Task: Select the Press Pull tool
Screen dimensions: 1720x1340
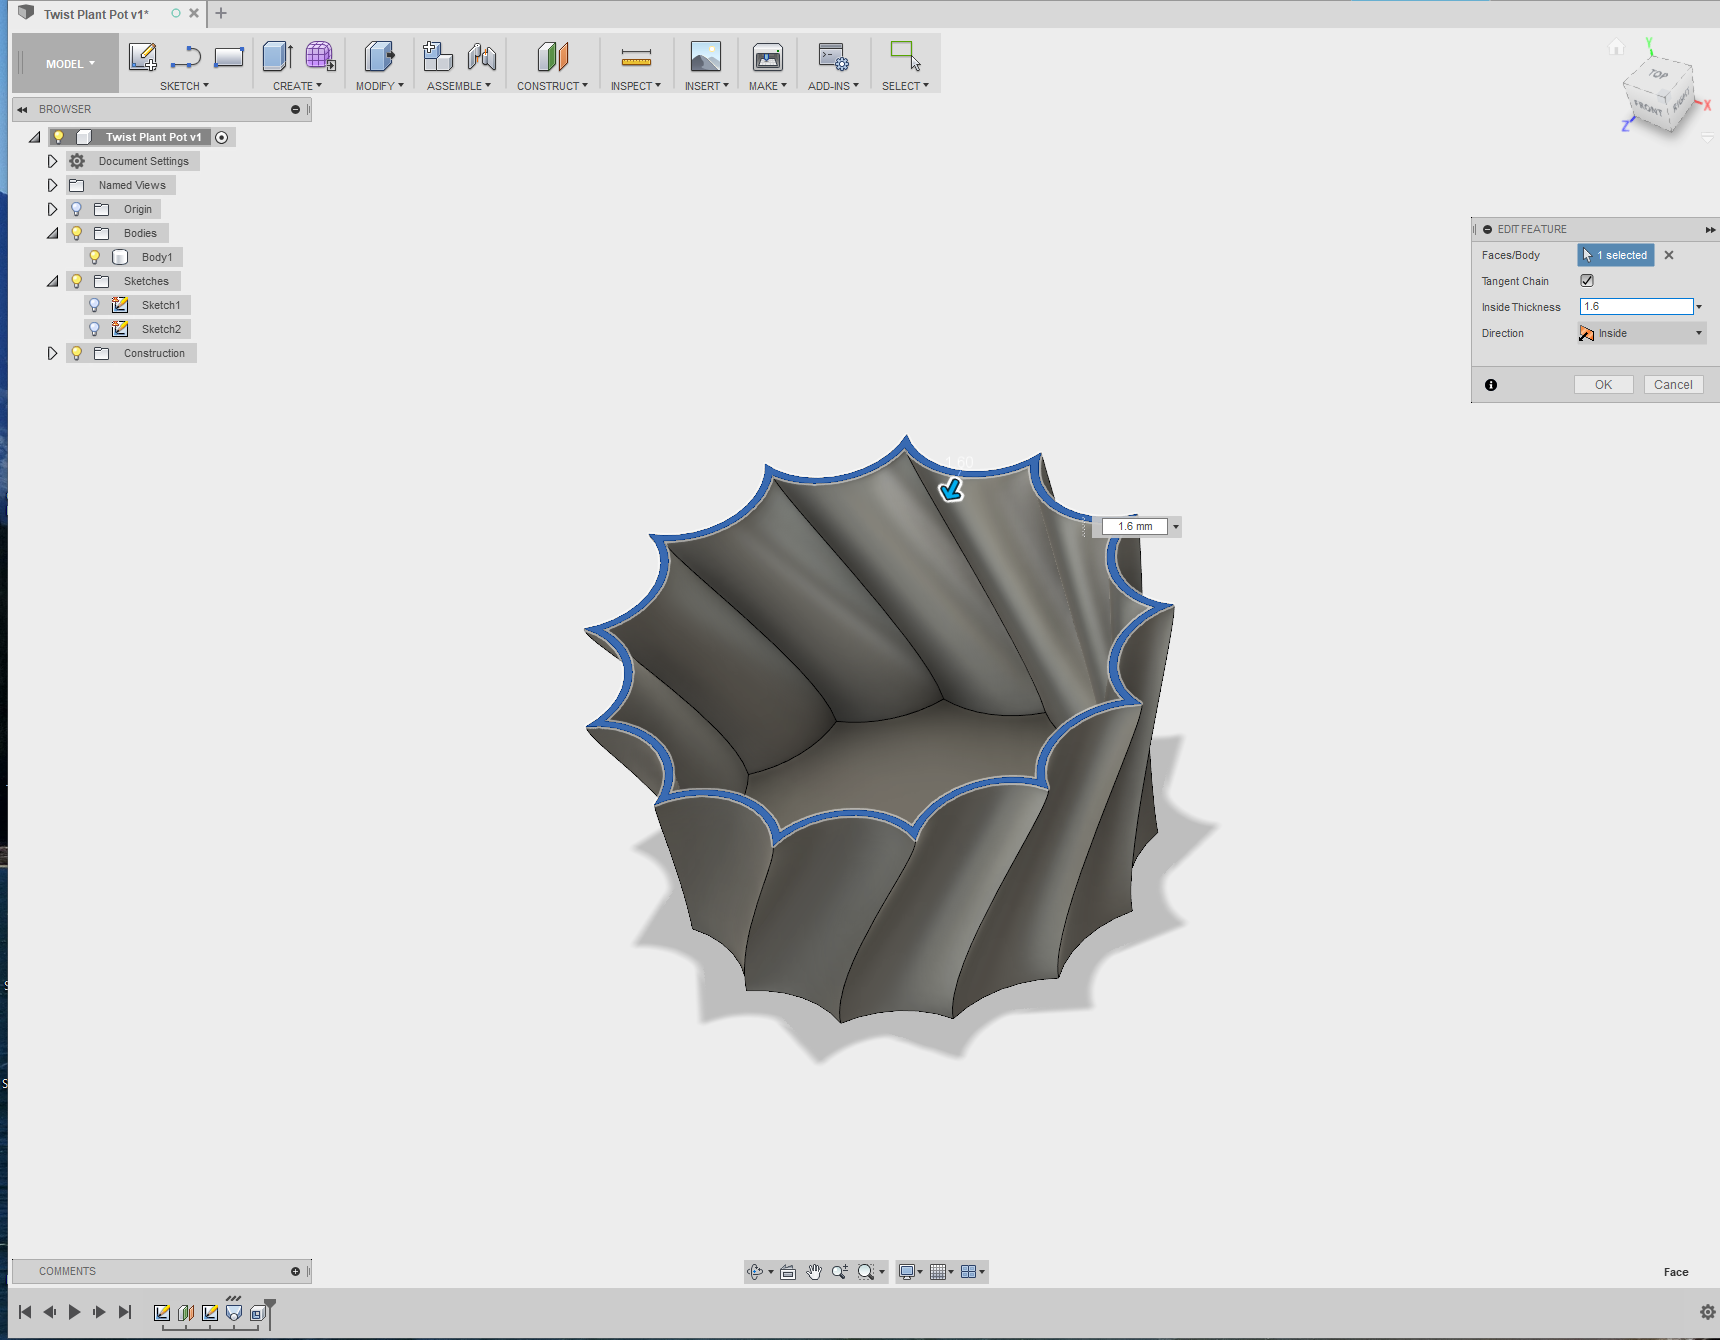Action: 380,57
